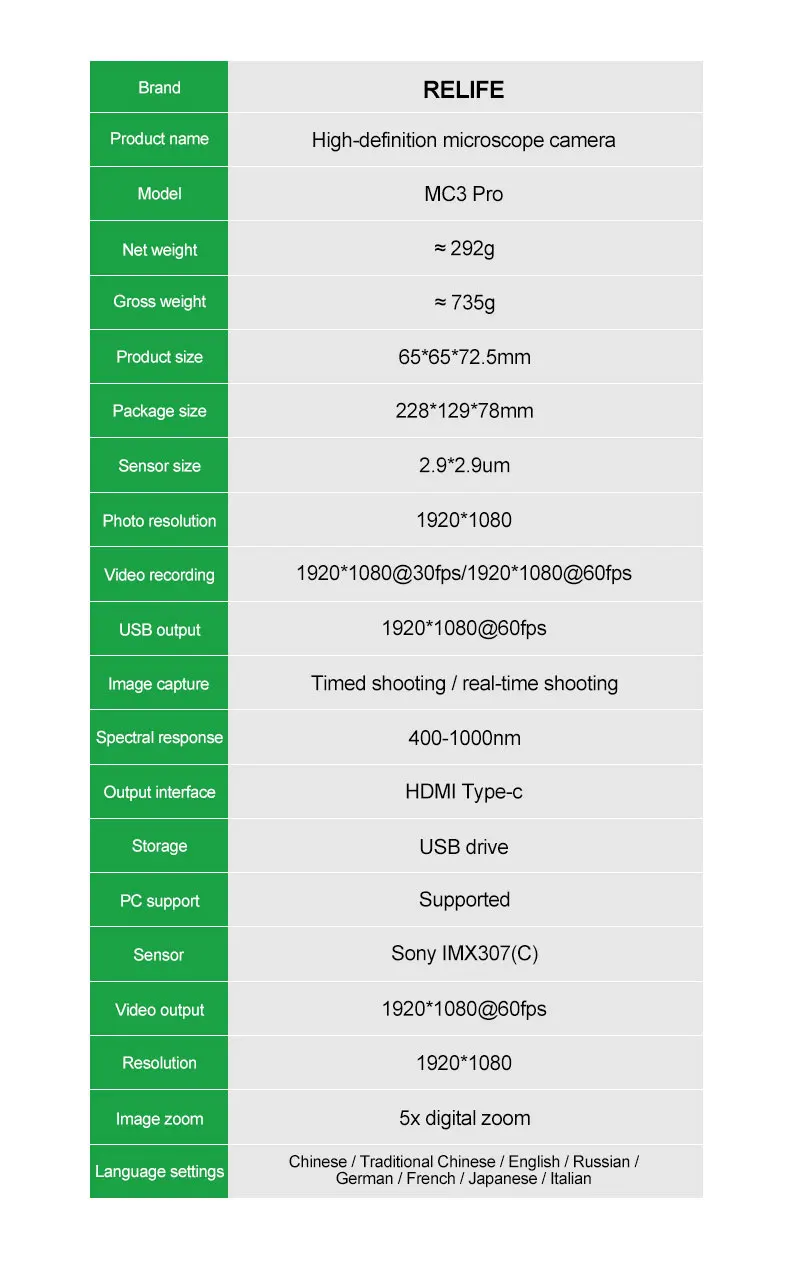
Task: Click the 400-1000nm spectral response value
Action: (464, 738)
